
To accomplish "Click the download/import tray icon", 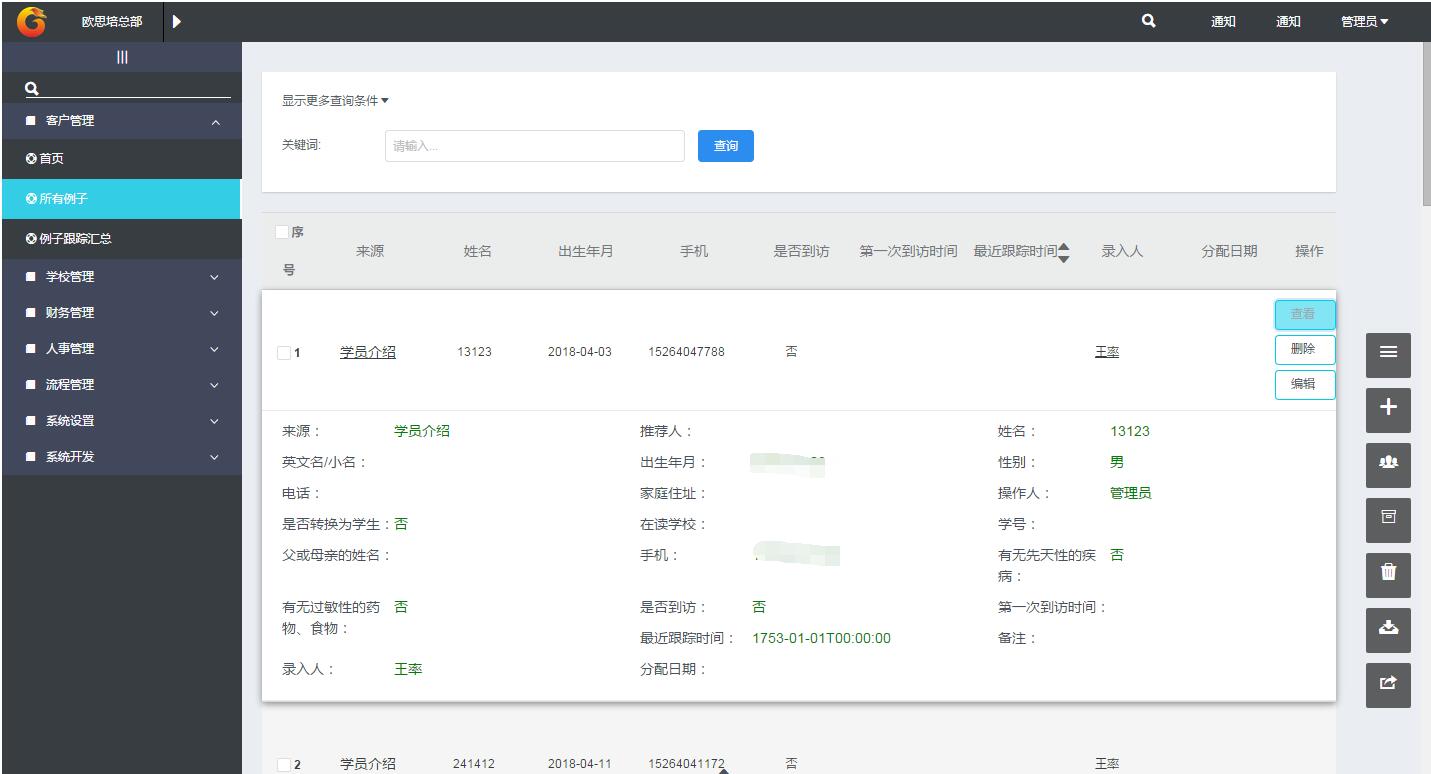I will tap(1388, 628).
